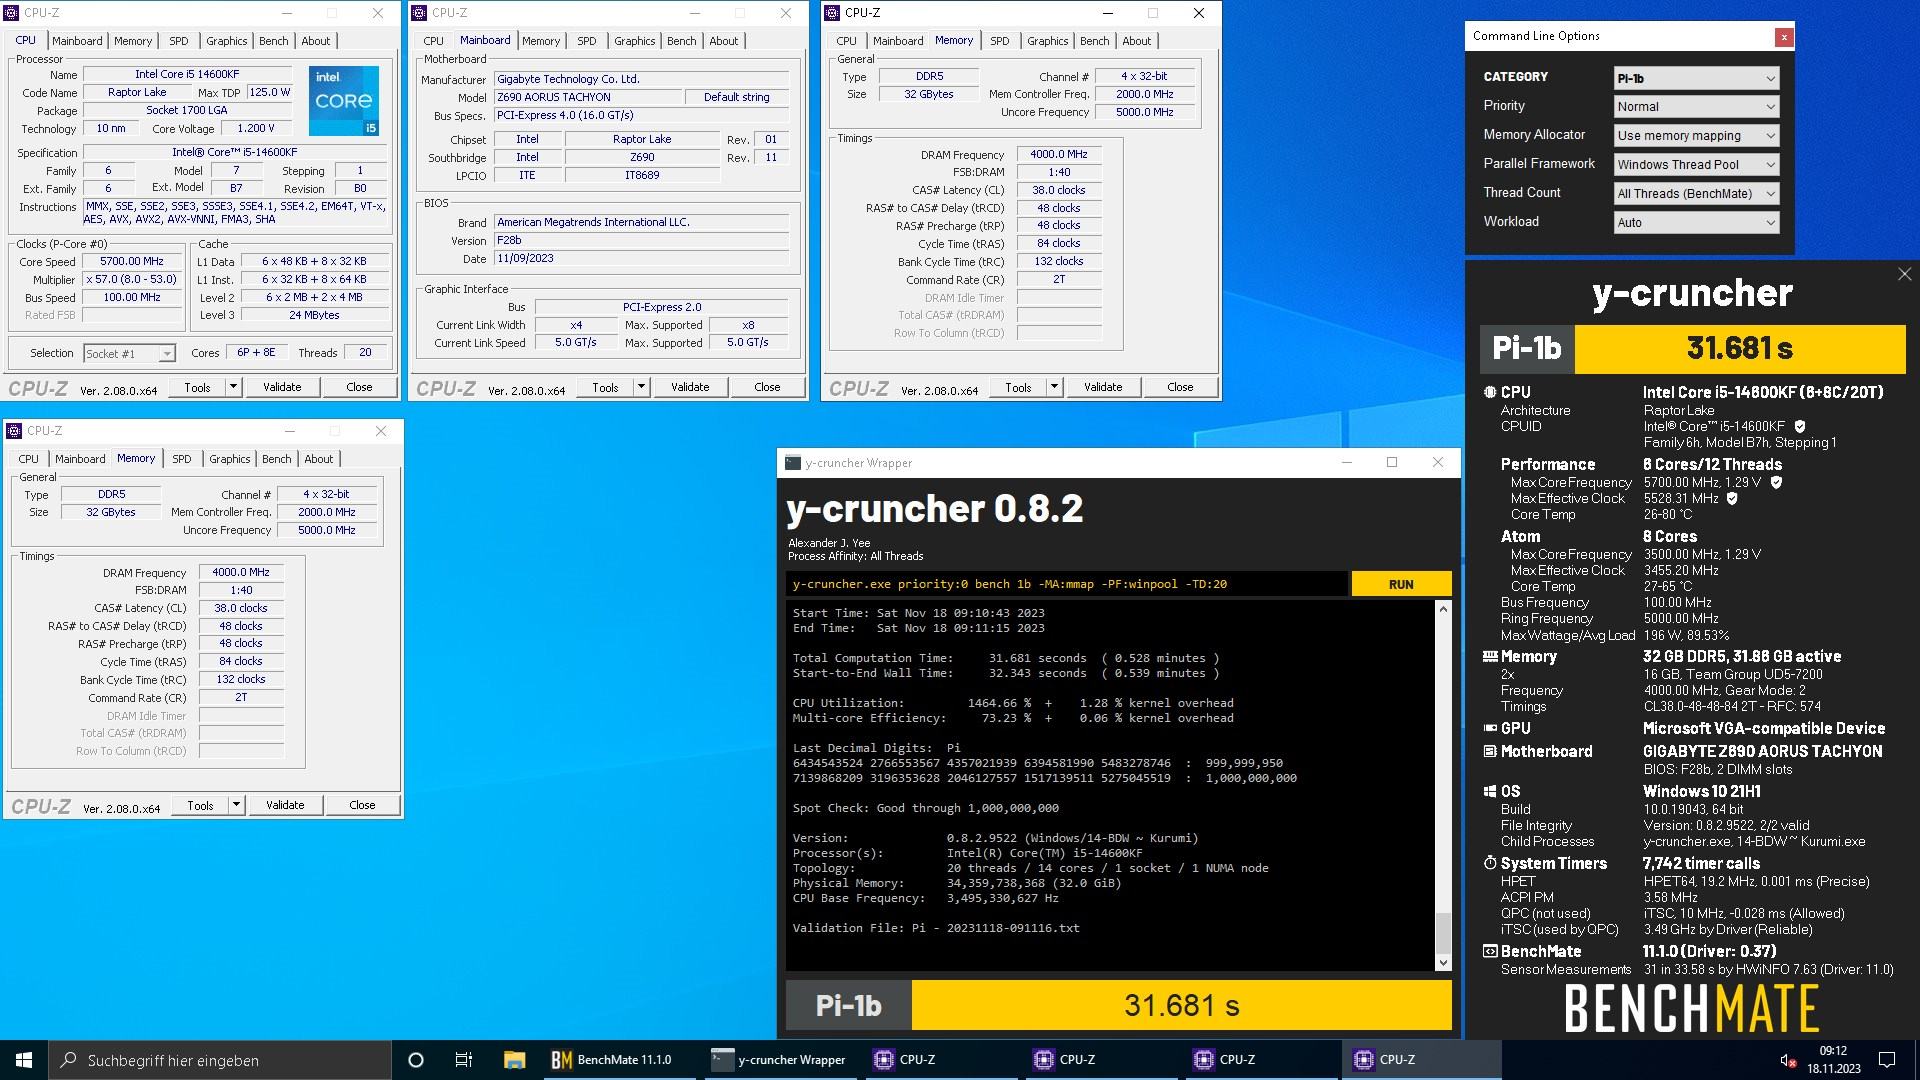Click Validate in CPU-Z Mainboard window
The image size is (1920, 1080).
[x=690, y=388]
